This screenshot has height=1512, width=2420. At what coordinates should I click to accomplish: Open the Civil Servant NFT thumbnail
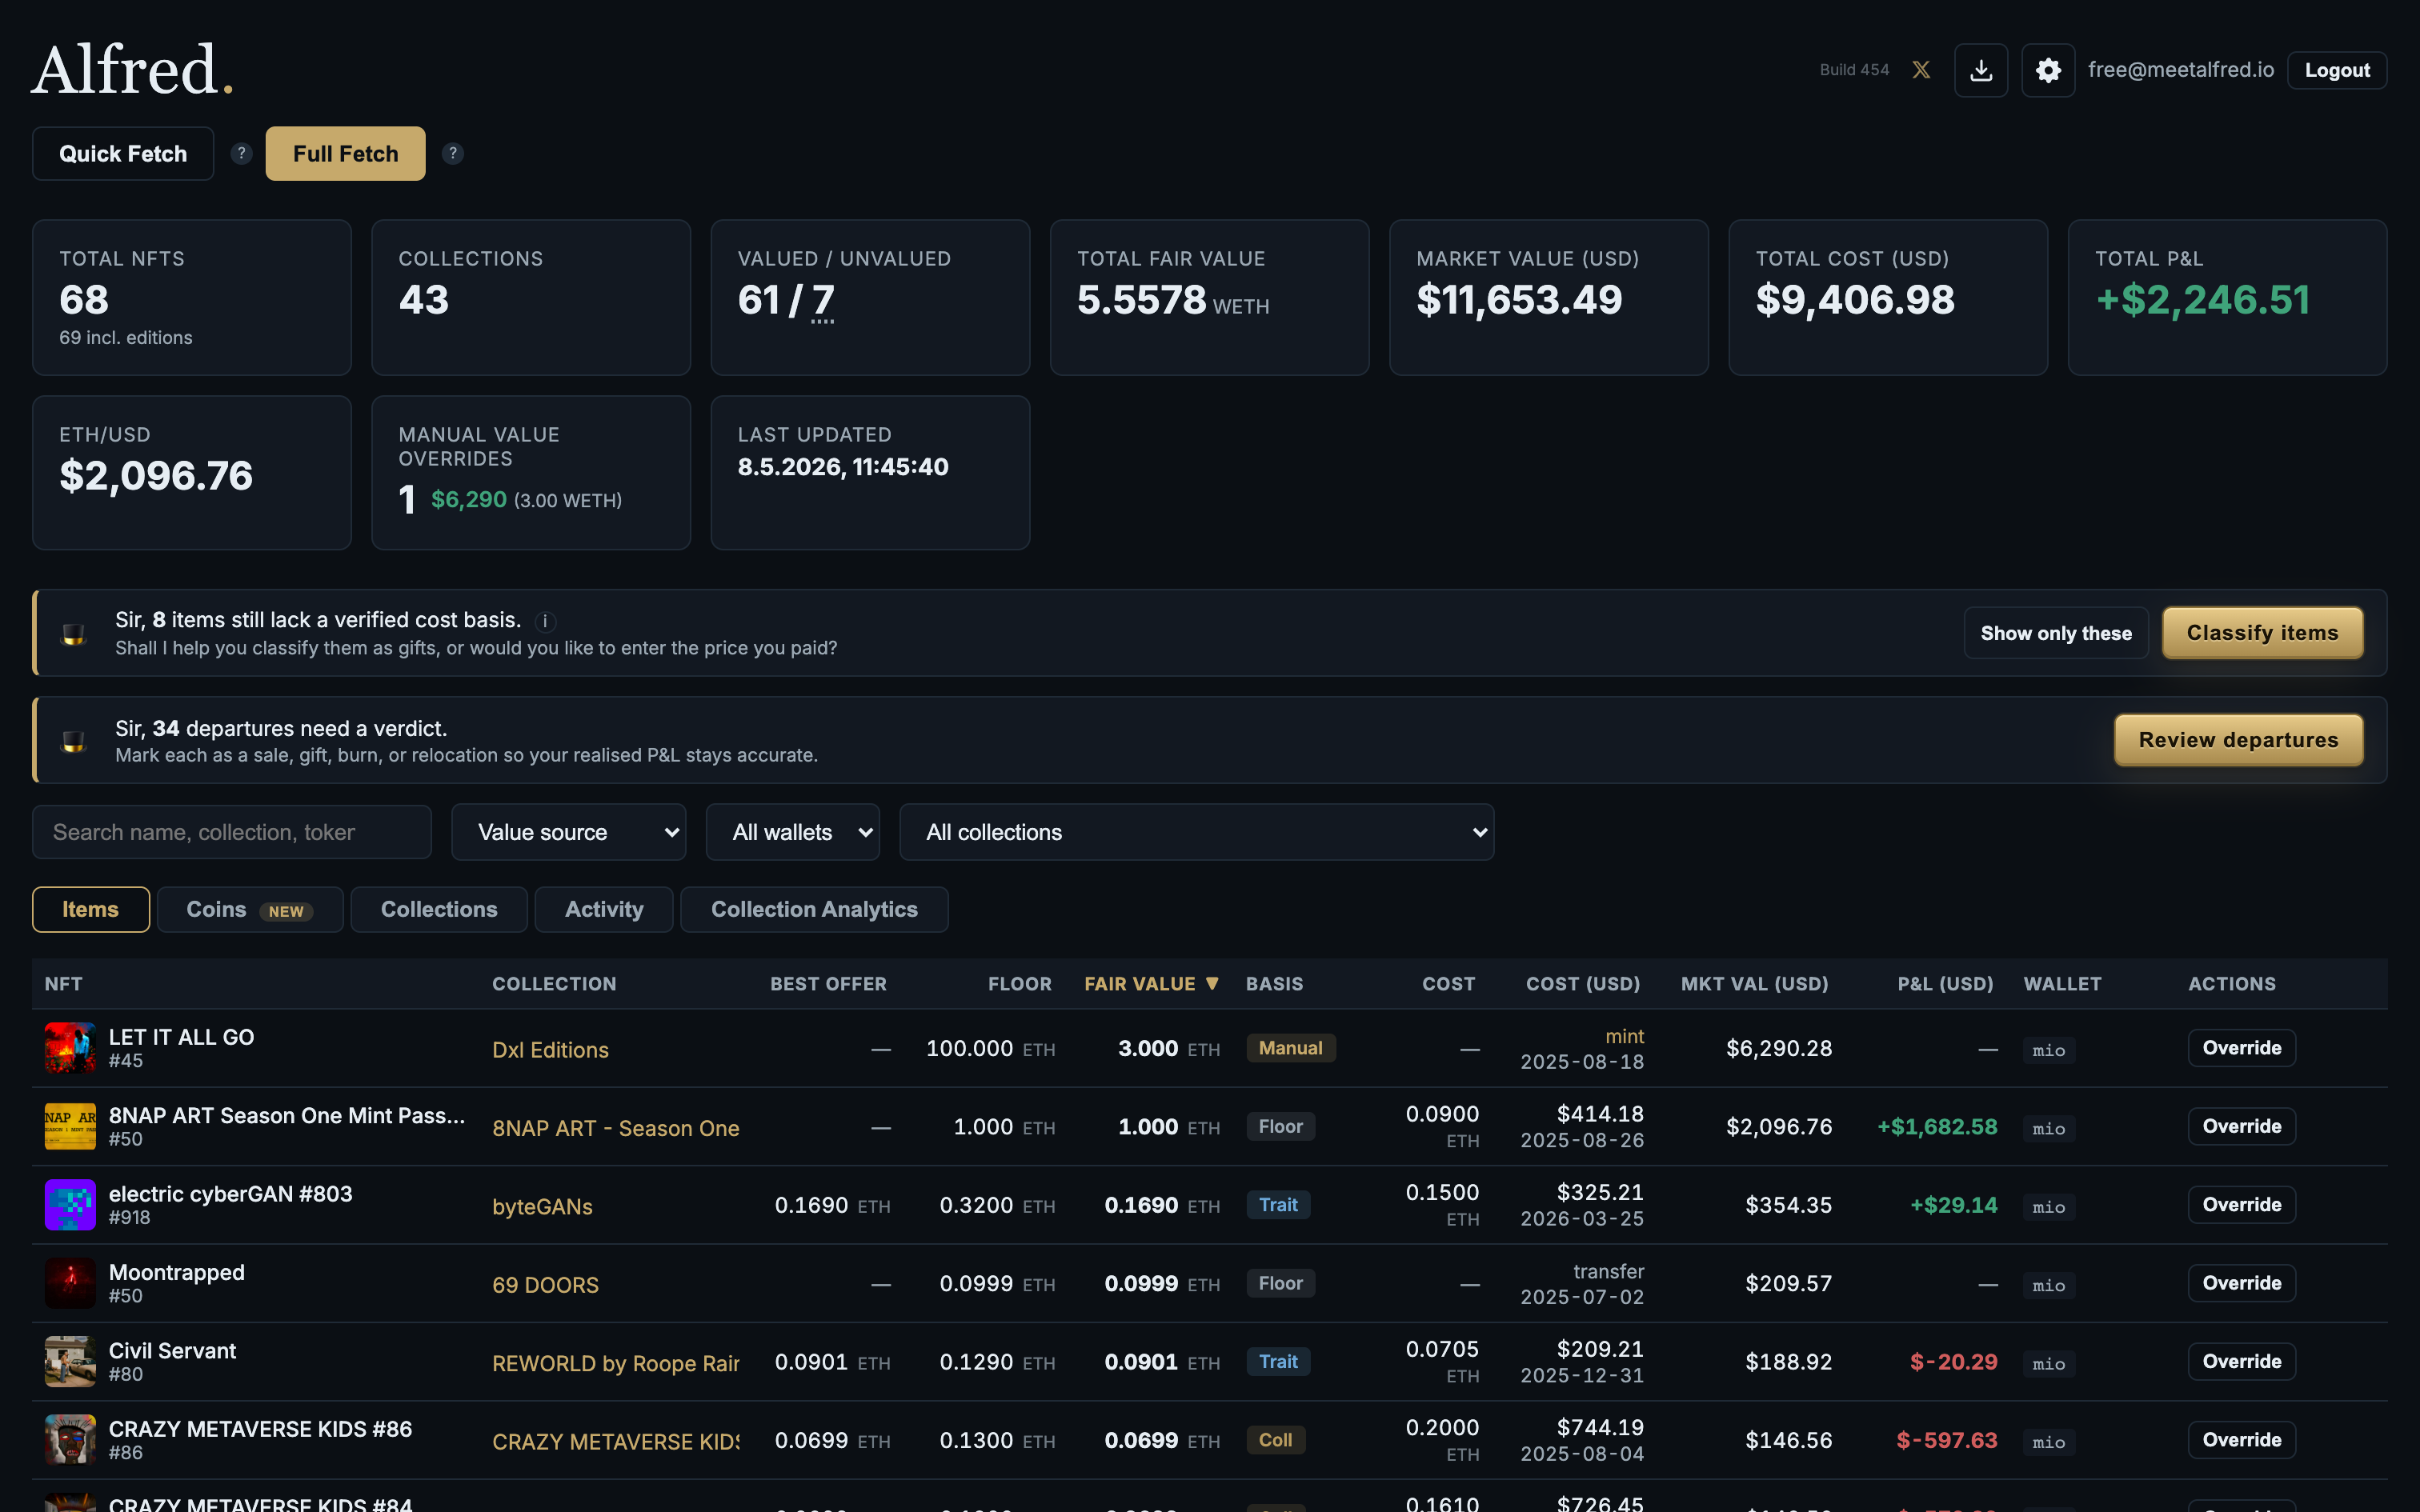70,1361
